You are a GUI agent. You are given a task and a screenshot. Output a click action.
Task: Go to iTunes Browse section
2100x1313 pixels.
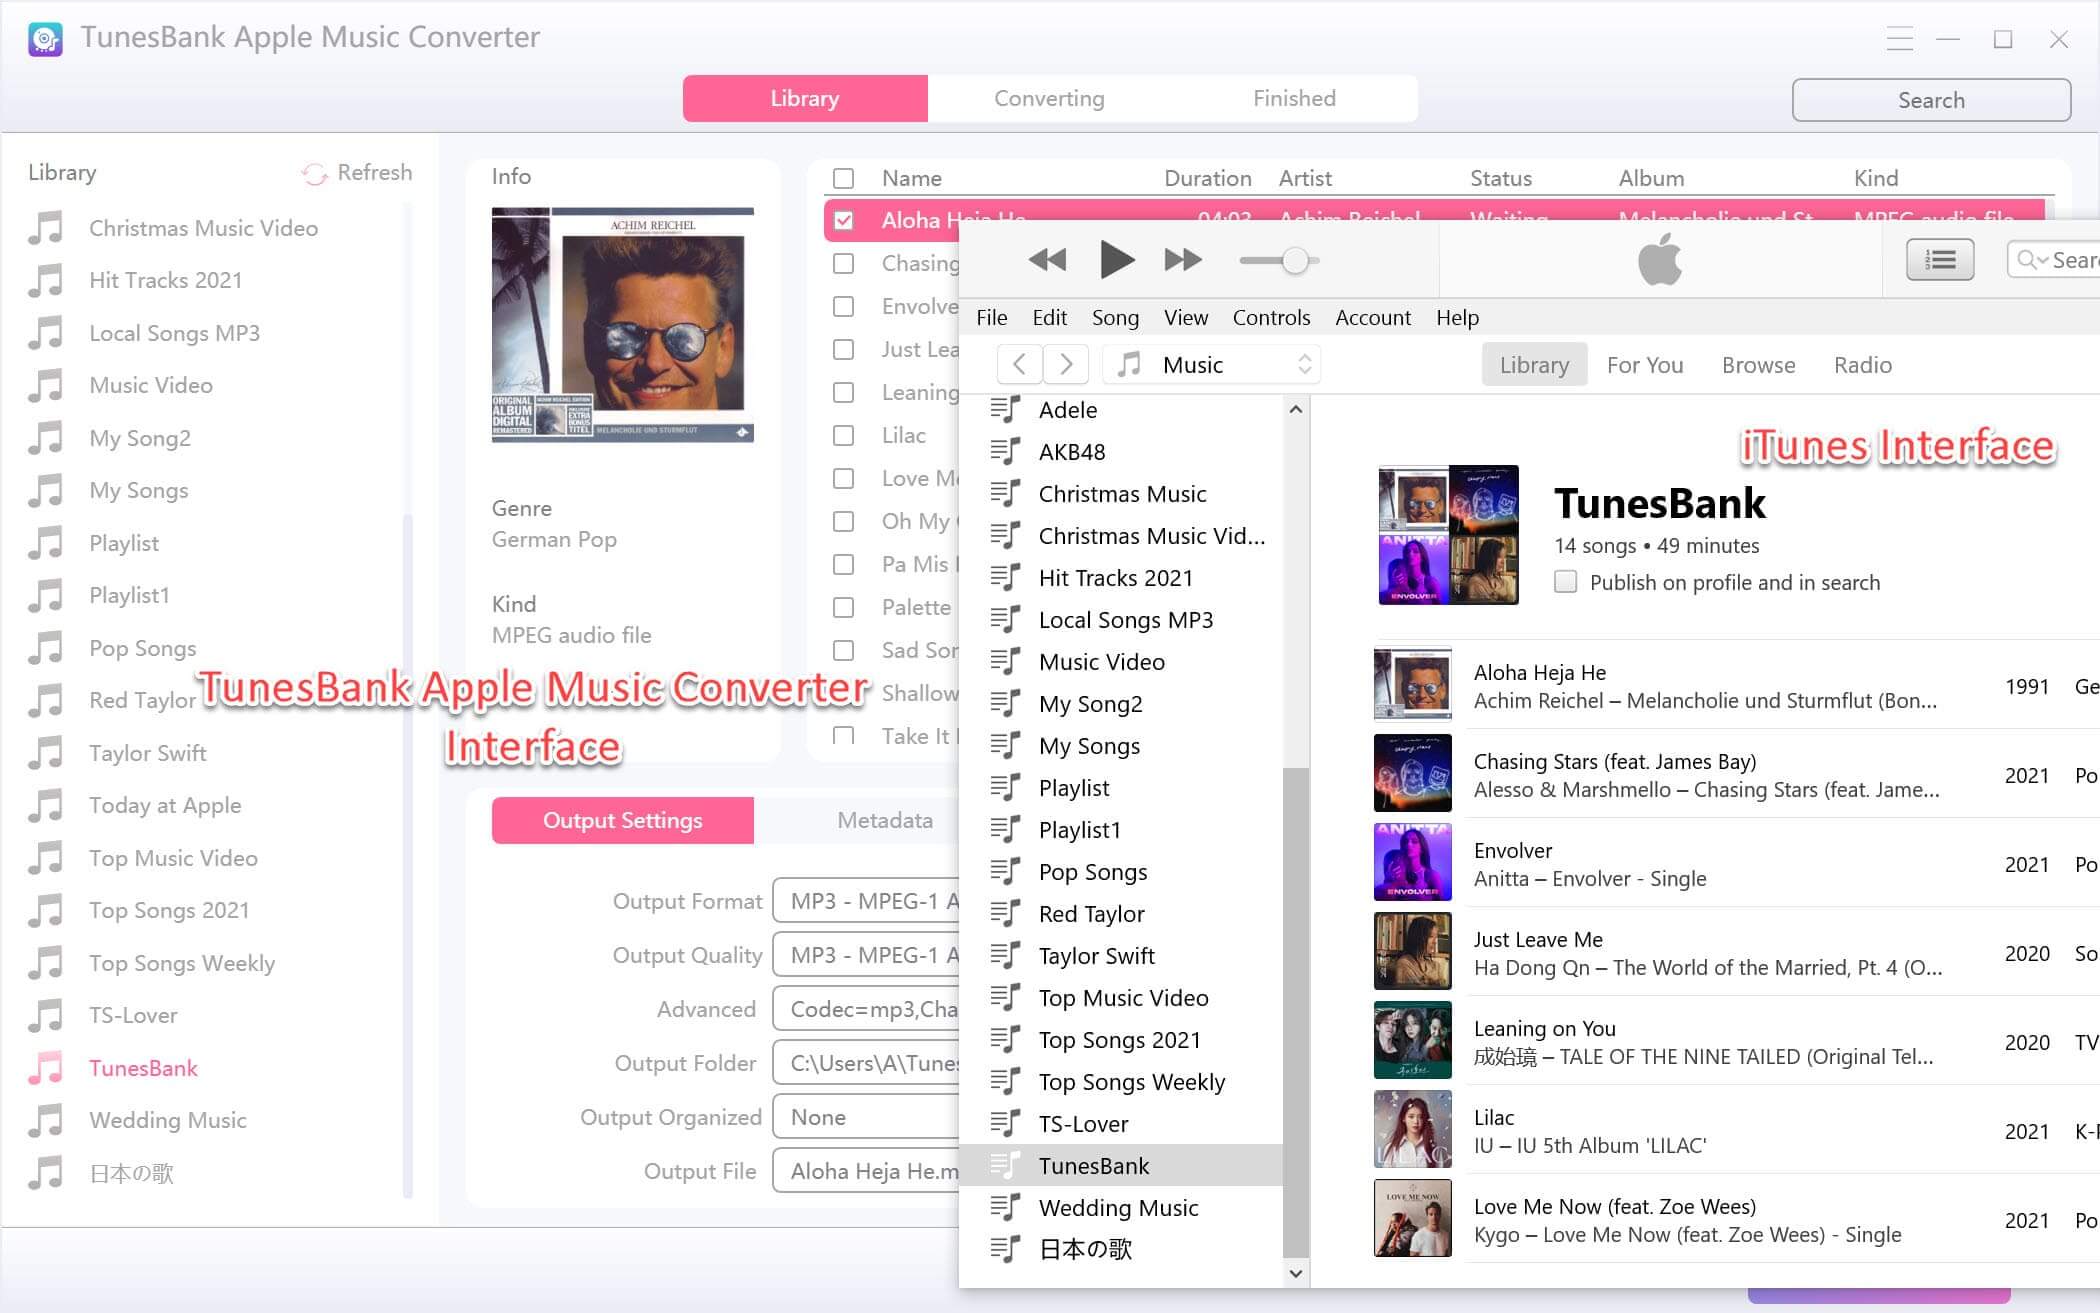[1758, 365]
